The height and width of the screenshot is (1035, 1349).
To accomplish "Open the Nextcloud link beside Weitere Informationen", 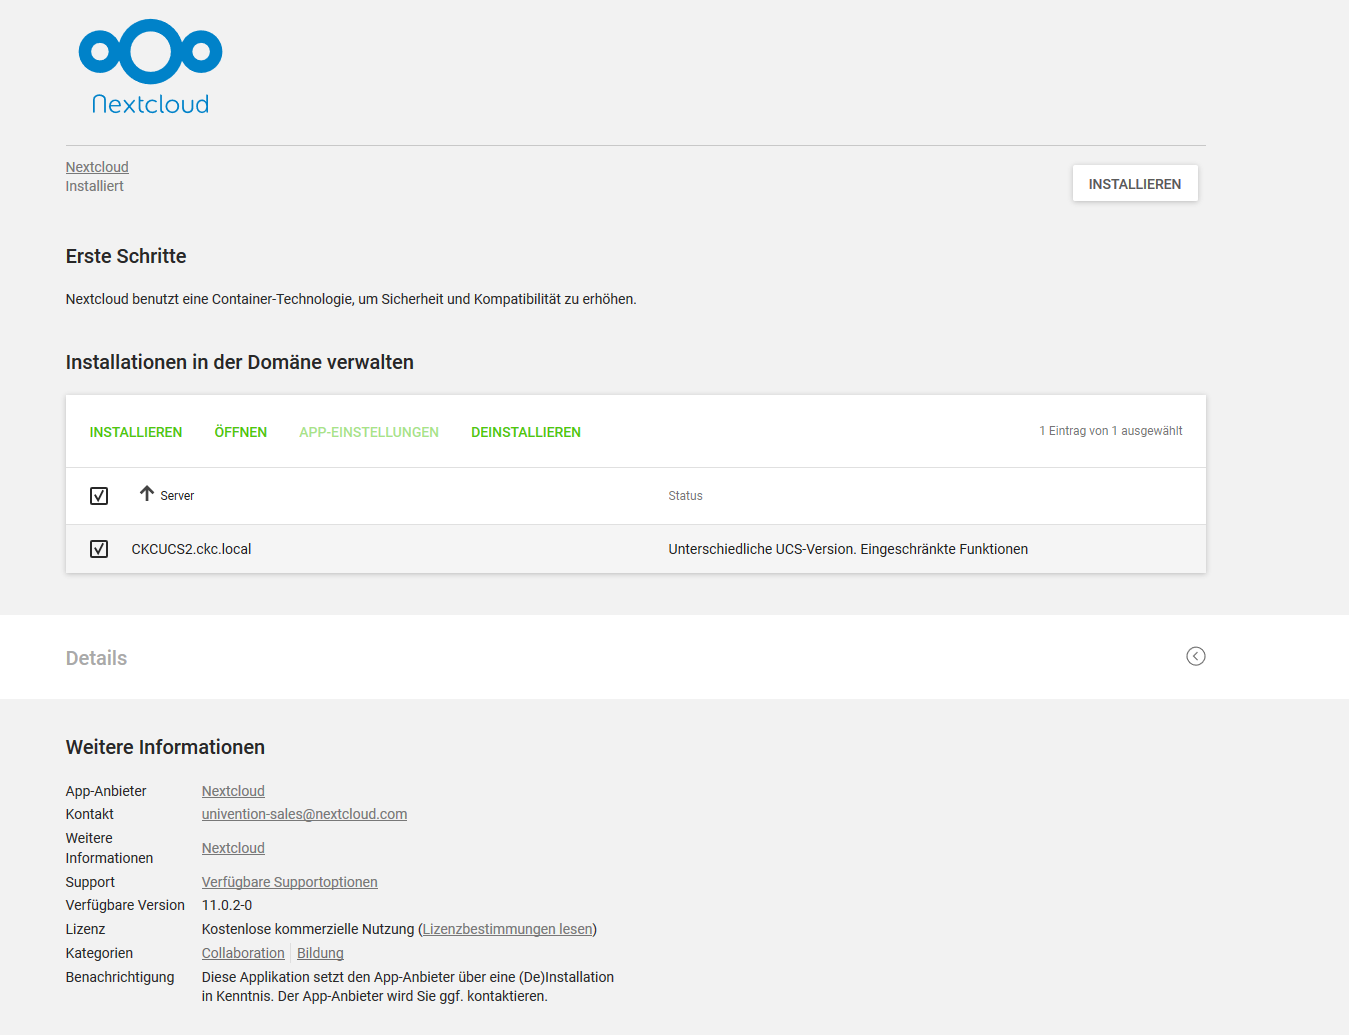I will pos(233,848).
